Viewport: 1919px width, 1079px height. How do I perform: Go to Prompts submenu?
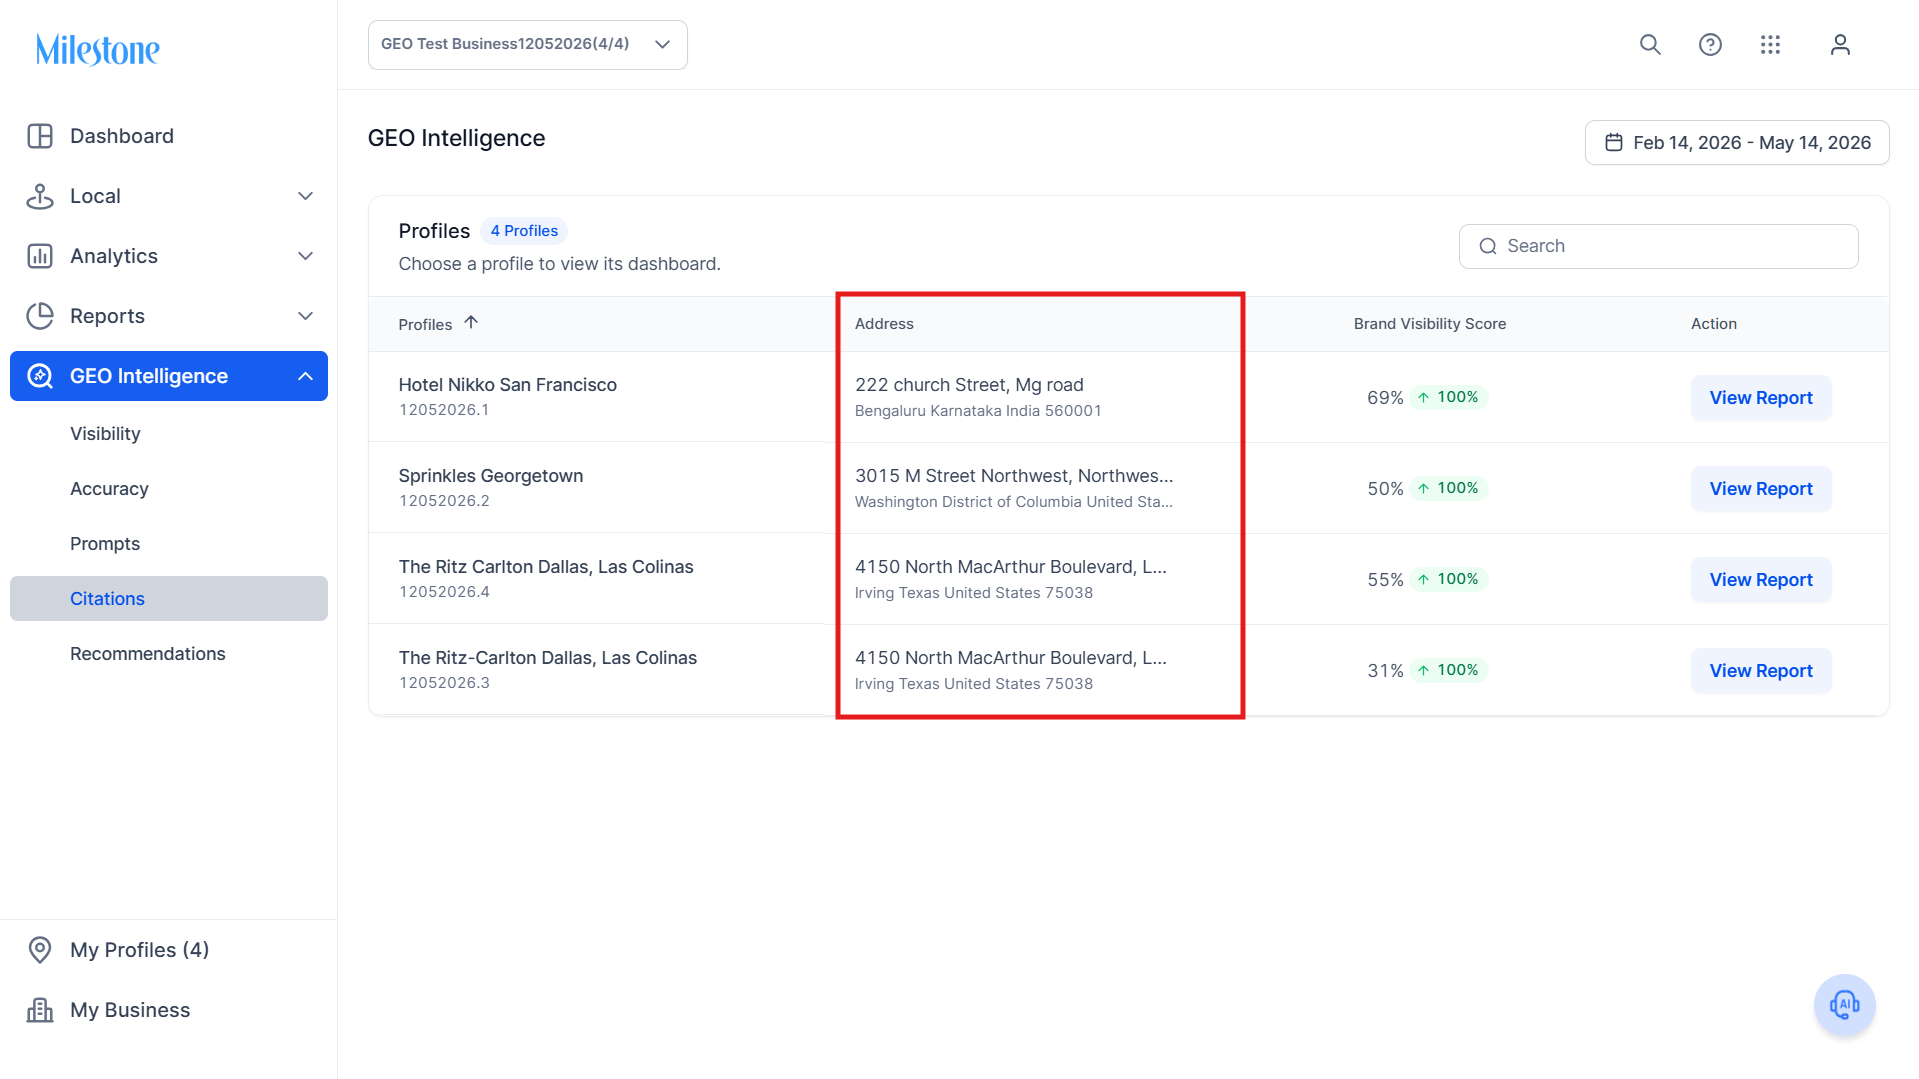click(x=105, y=544)
